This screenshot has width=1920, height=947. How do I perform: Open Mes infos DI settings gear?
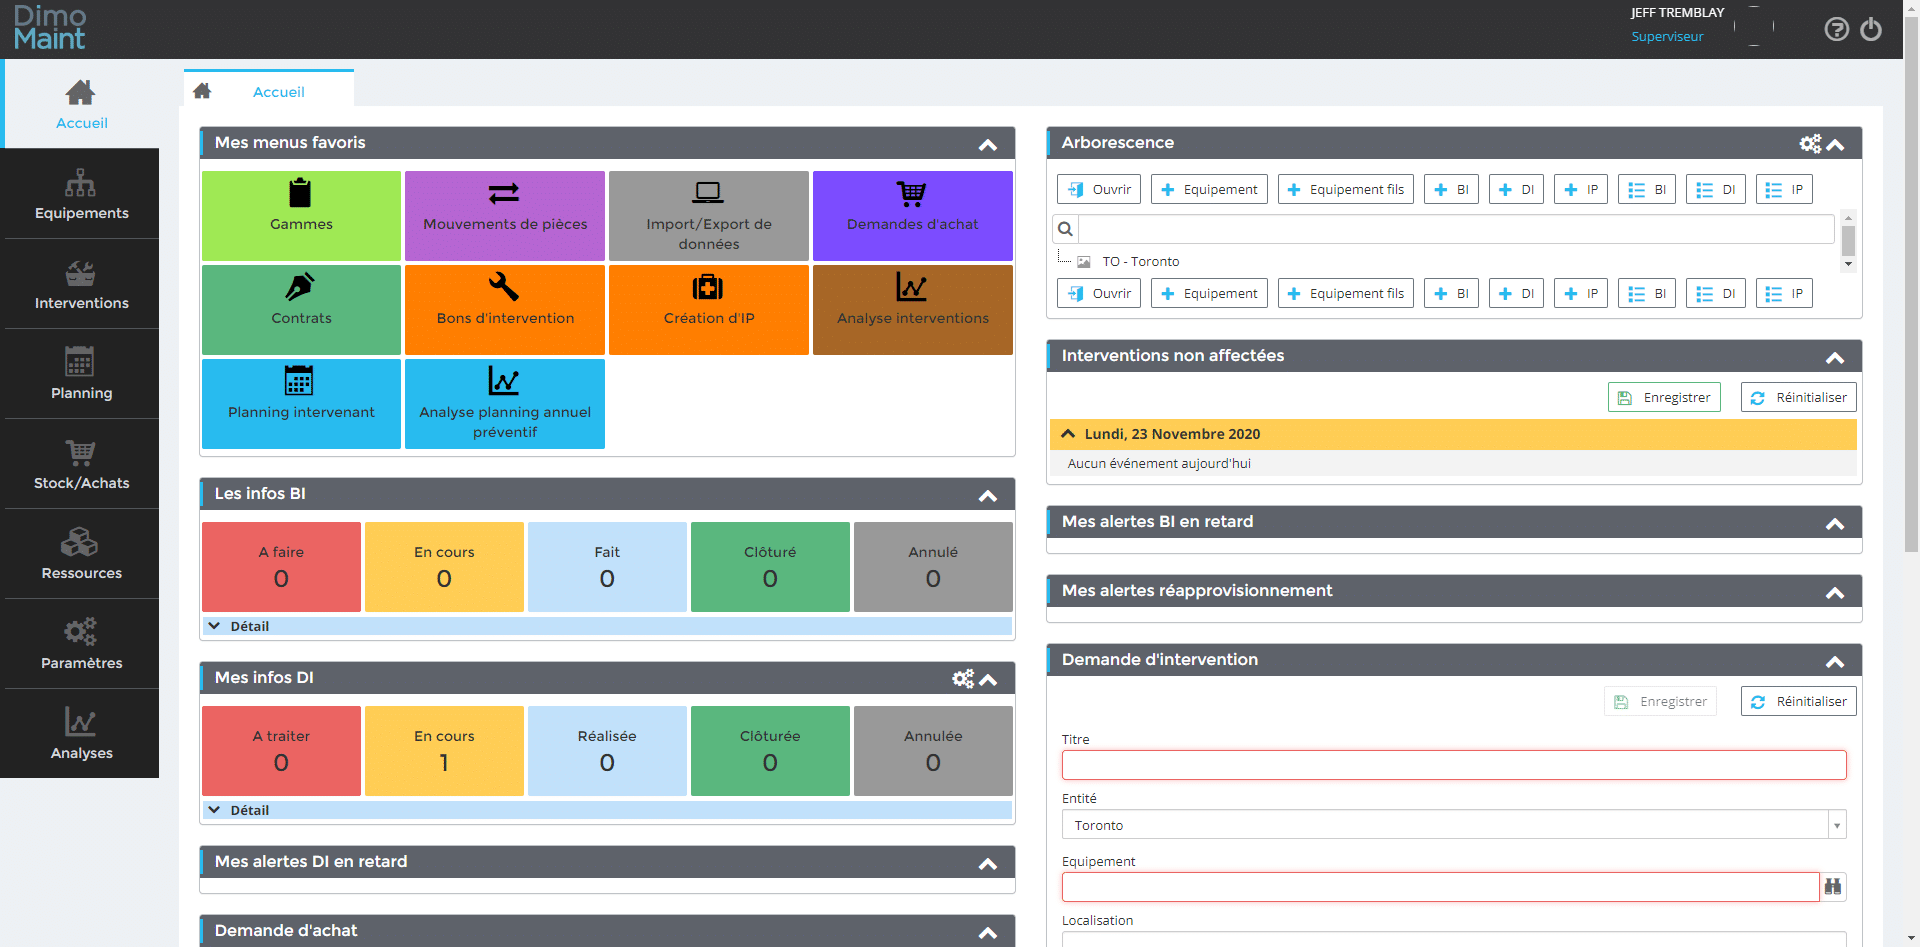(962, 679)
